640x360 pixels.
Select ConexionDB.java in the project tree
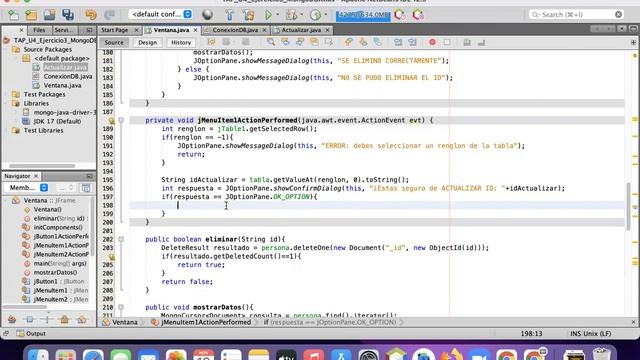pyautogui.click(x=68, y=76)
